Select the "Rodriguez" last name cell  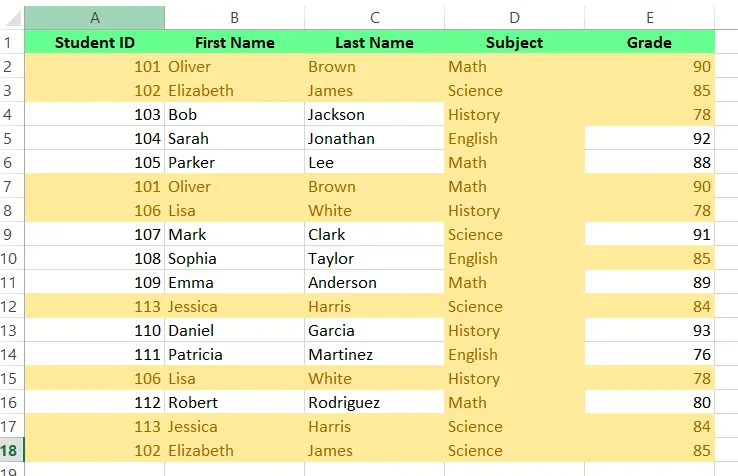click(x=375, y=403)
